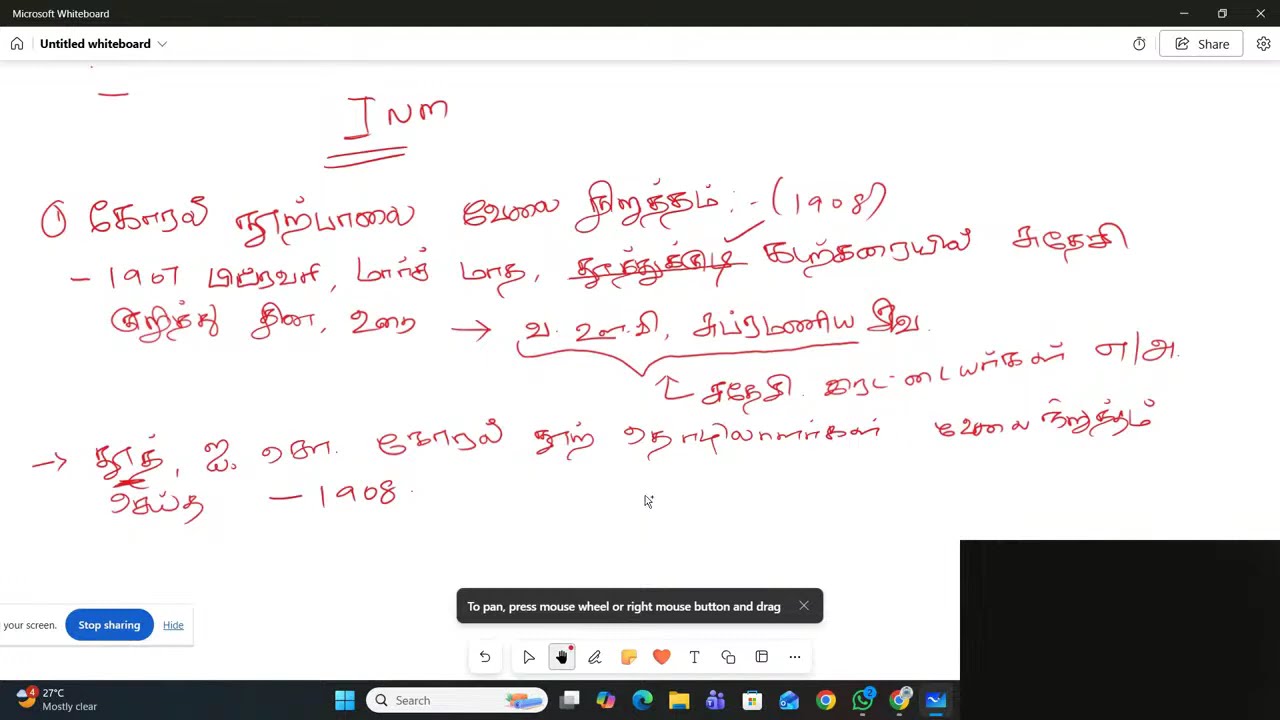Image resolution: width=1280 pixels, height=720 pixels.
Task: Click the Undo arrow button
Action: [485, 657]
